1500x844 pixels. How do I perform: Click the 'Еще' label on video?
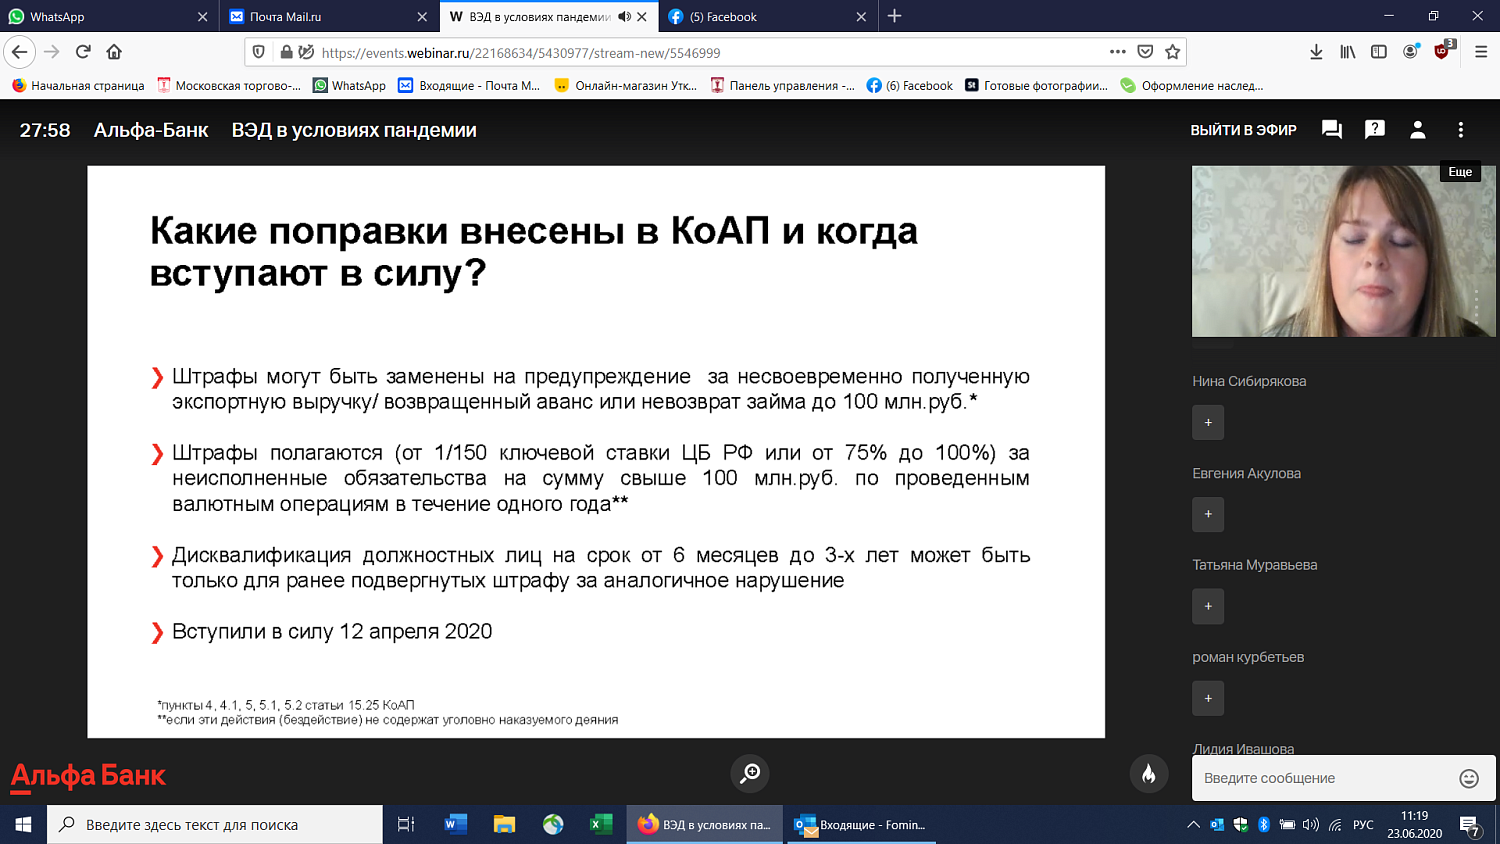(x=1460, y=172)
